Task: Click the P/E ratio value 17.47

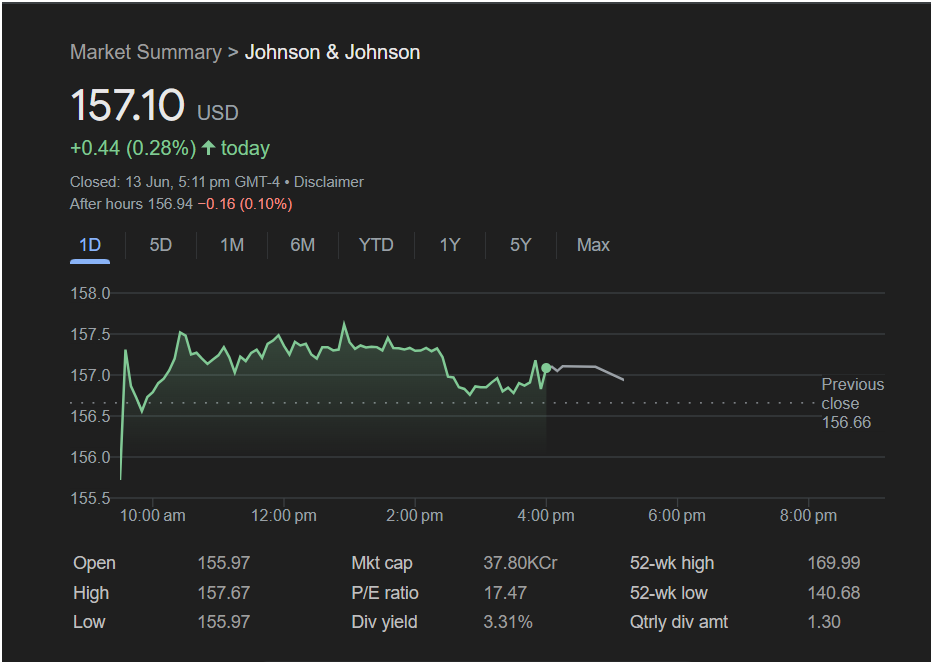Action: (504, 593)
